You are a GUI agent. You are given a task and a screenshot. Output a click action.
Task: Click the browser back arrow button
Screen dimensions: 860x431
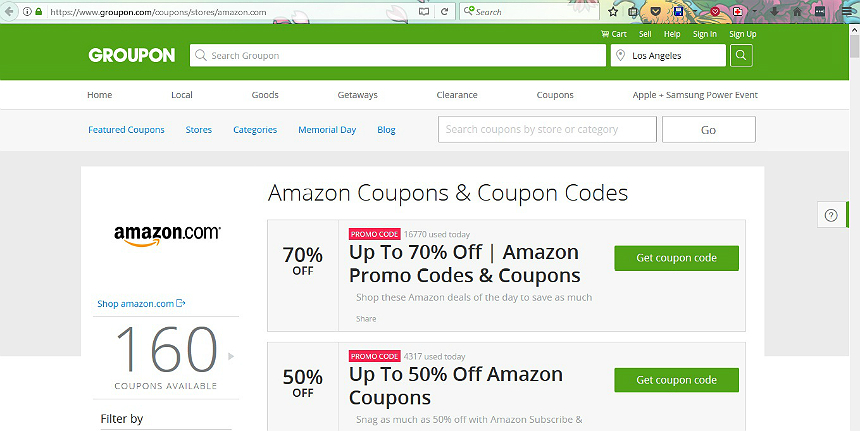(x=8, y=11)
